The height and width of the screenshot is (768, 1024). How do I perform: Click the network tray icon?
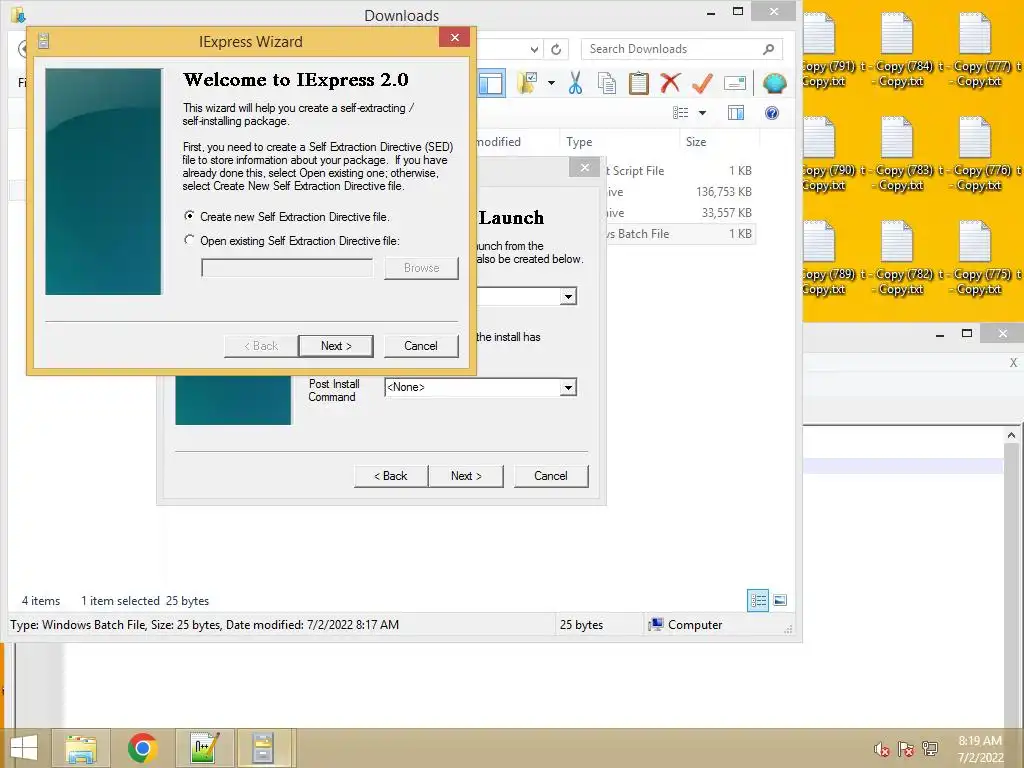(x=930, y=749)
